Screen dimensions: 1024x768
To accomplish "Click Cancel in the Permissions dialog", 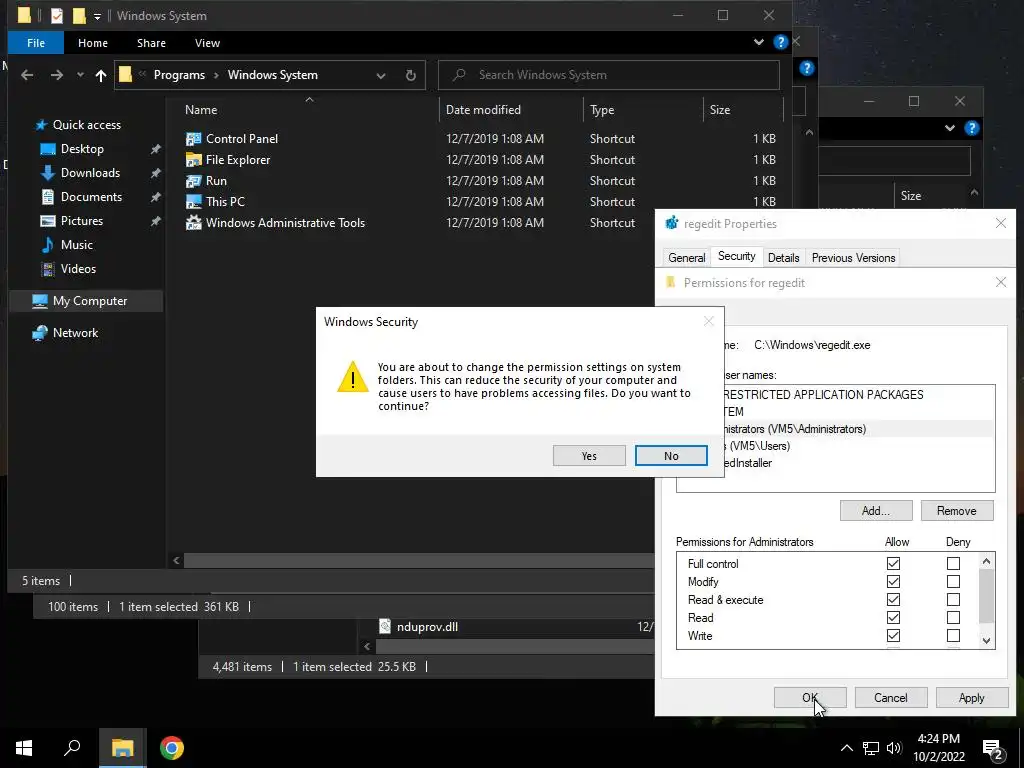I will [891, 697].
